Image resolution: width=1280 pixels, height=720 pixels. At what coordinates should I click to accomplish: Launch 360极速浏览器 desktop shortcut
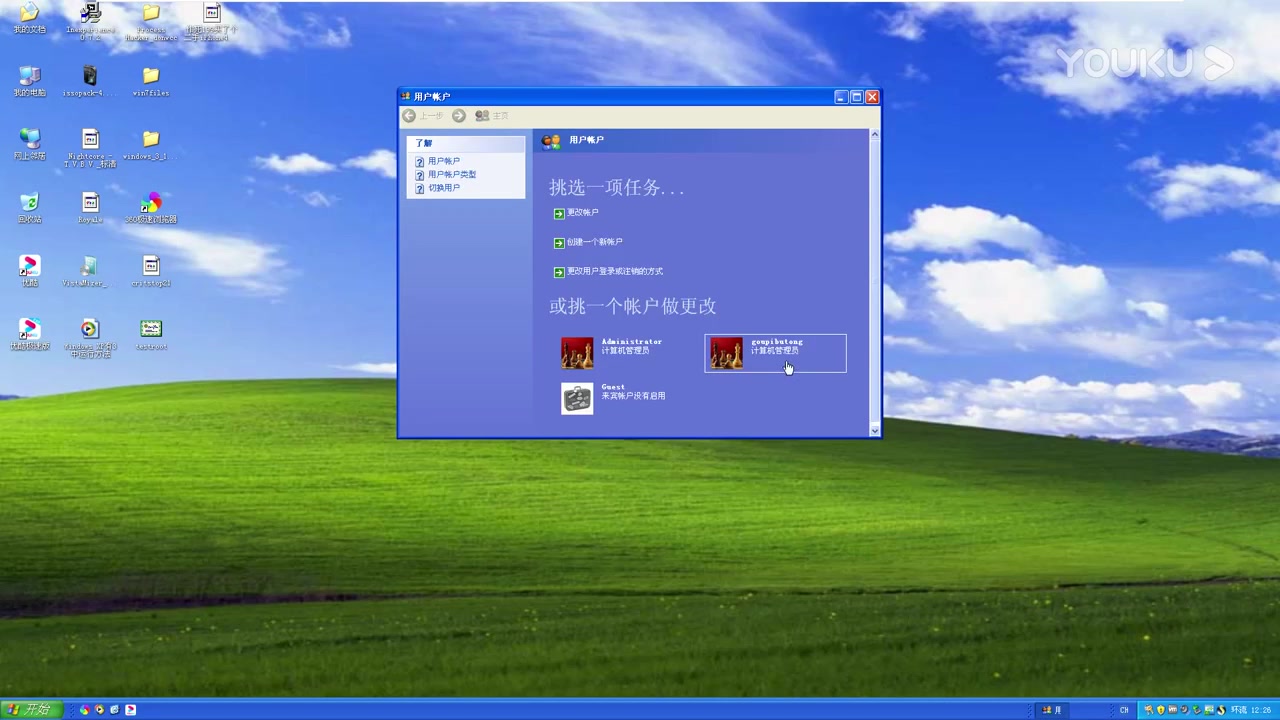[151, 207]
